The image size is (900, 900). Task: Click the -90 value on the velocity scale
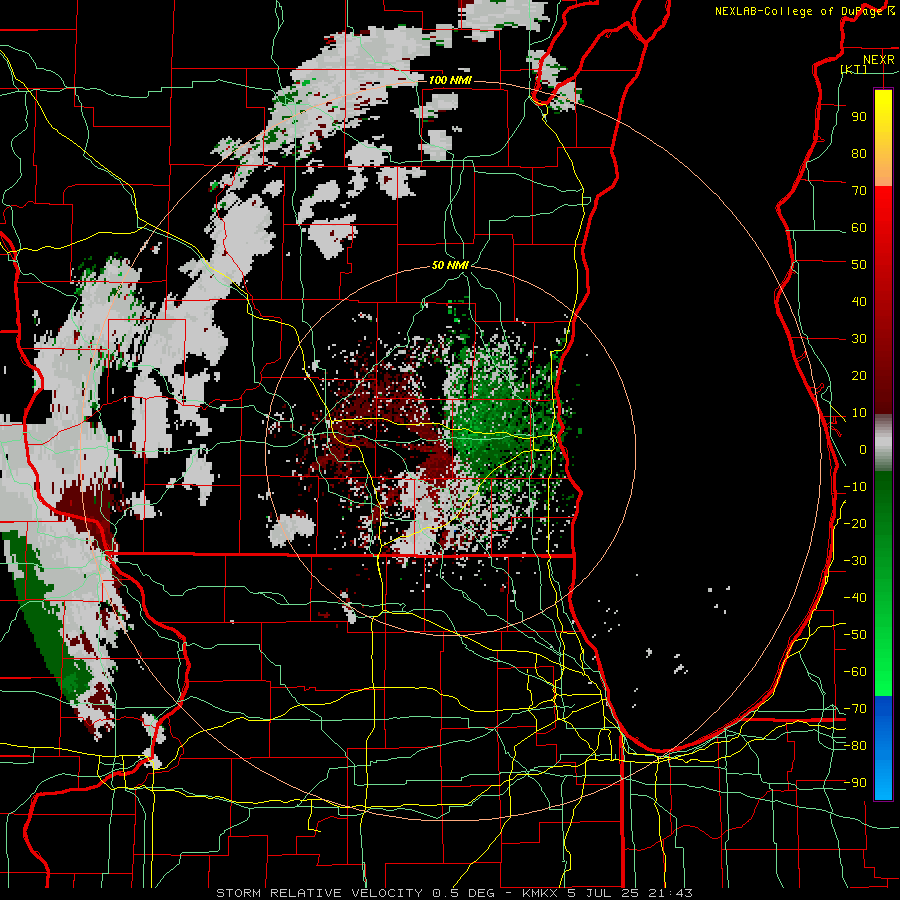pyautogui.click(x=855, y=783)
